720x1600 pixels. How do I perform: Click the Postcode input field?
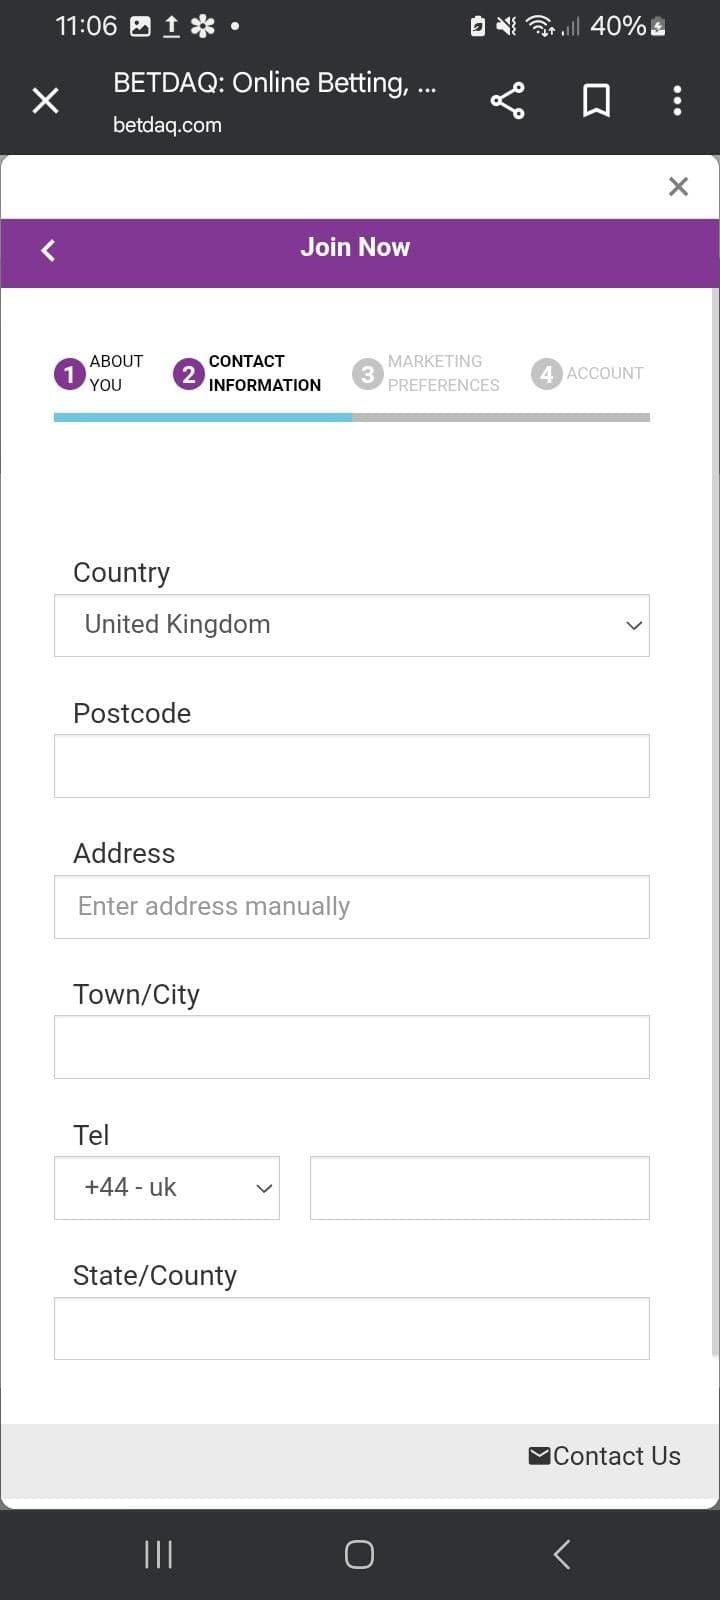(352, 765)
